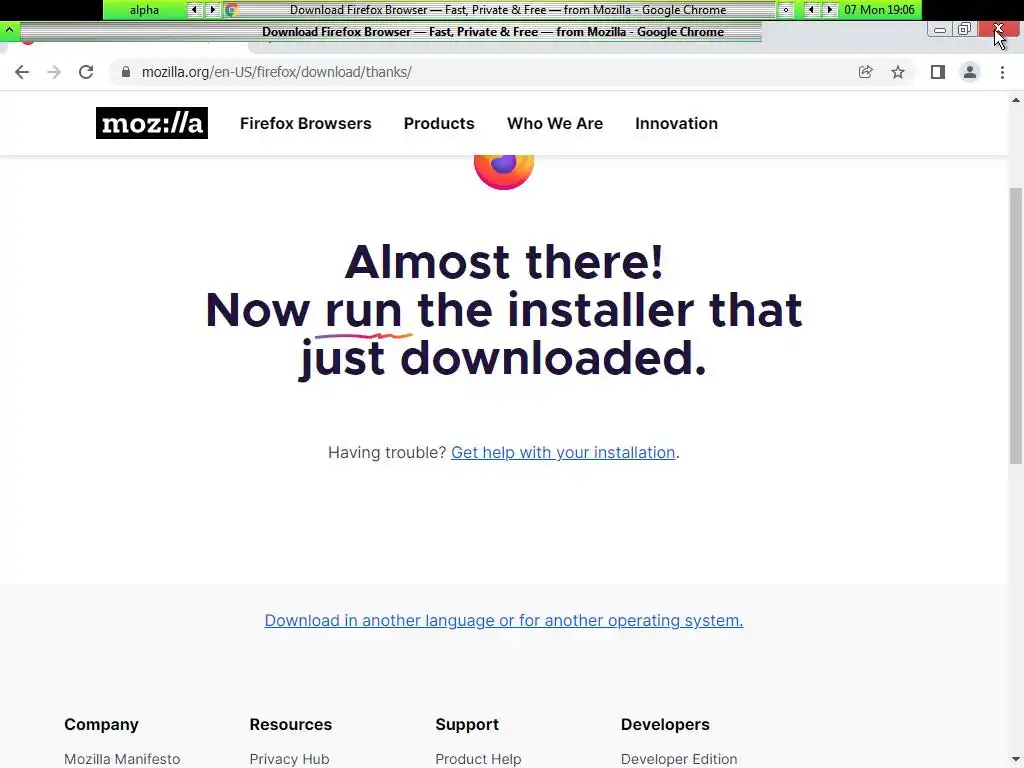The height and width of the screenshot is (768, 1024).
Task: Click the Resources footer heading
Action: (x=291, y=724)
